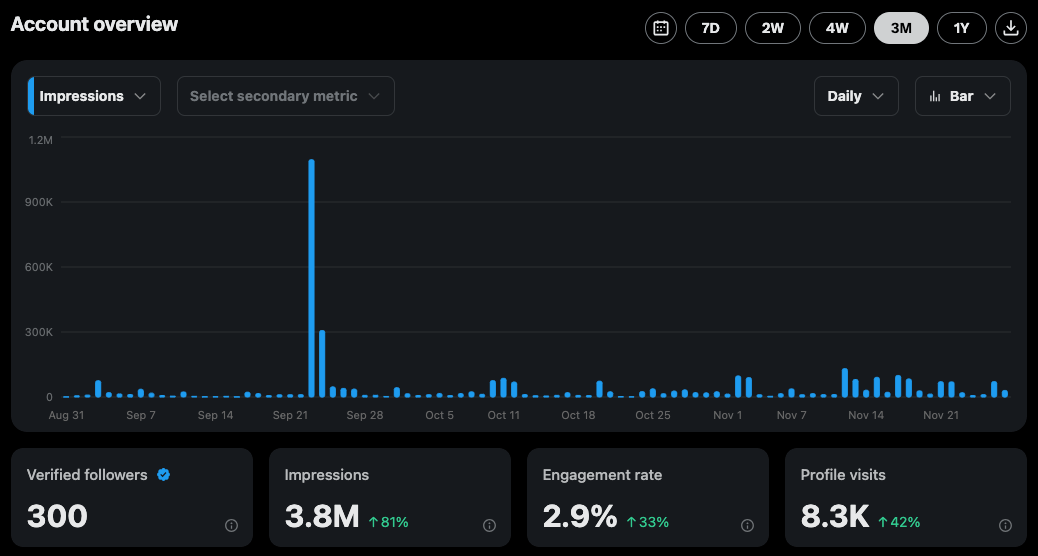Click the Oct 11 x-axis label

pos(503,415)
